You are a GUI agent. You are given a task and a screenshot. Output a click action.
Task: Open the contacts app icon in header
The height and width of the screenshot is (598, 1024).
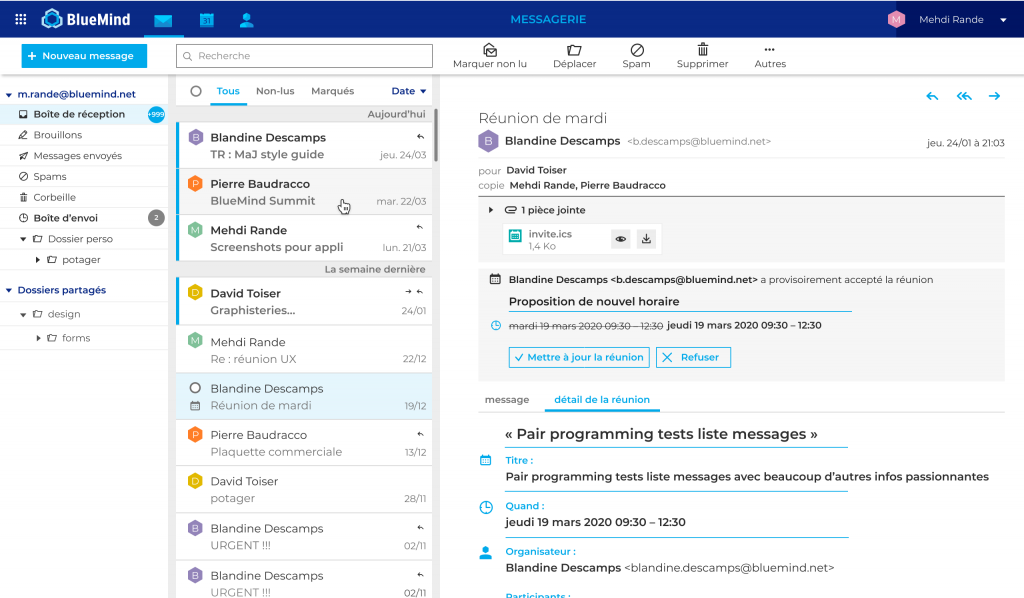tap(247, 20)
